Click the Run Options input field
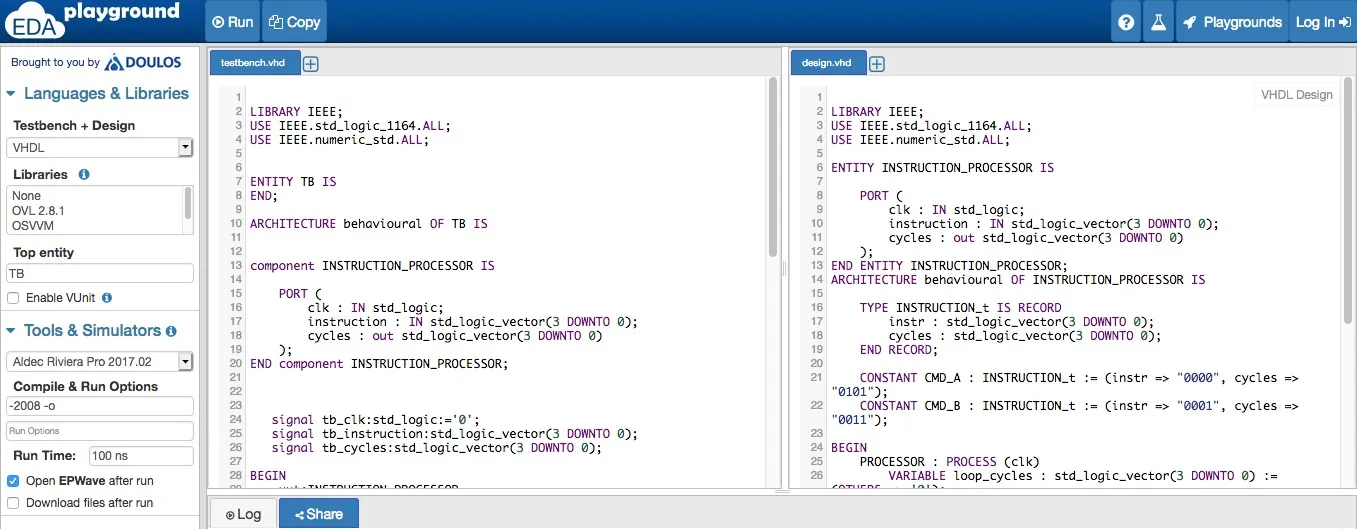The height and width of the screenshot is (529, 1357). pos(99,431)
